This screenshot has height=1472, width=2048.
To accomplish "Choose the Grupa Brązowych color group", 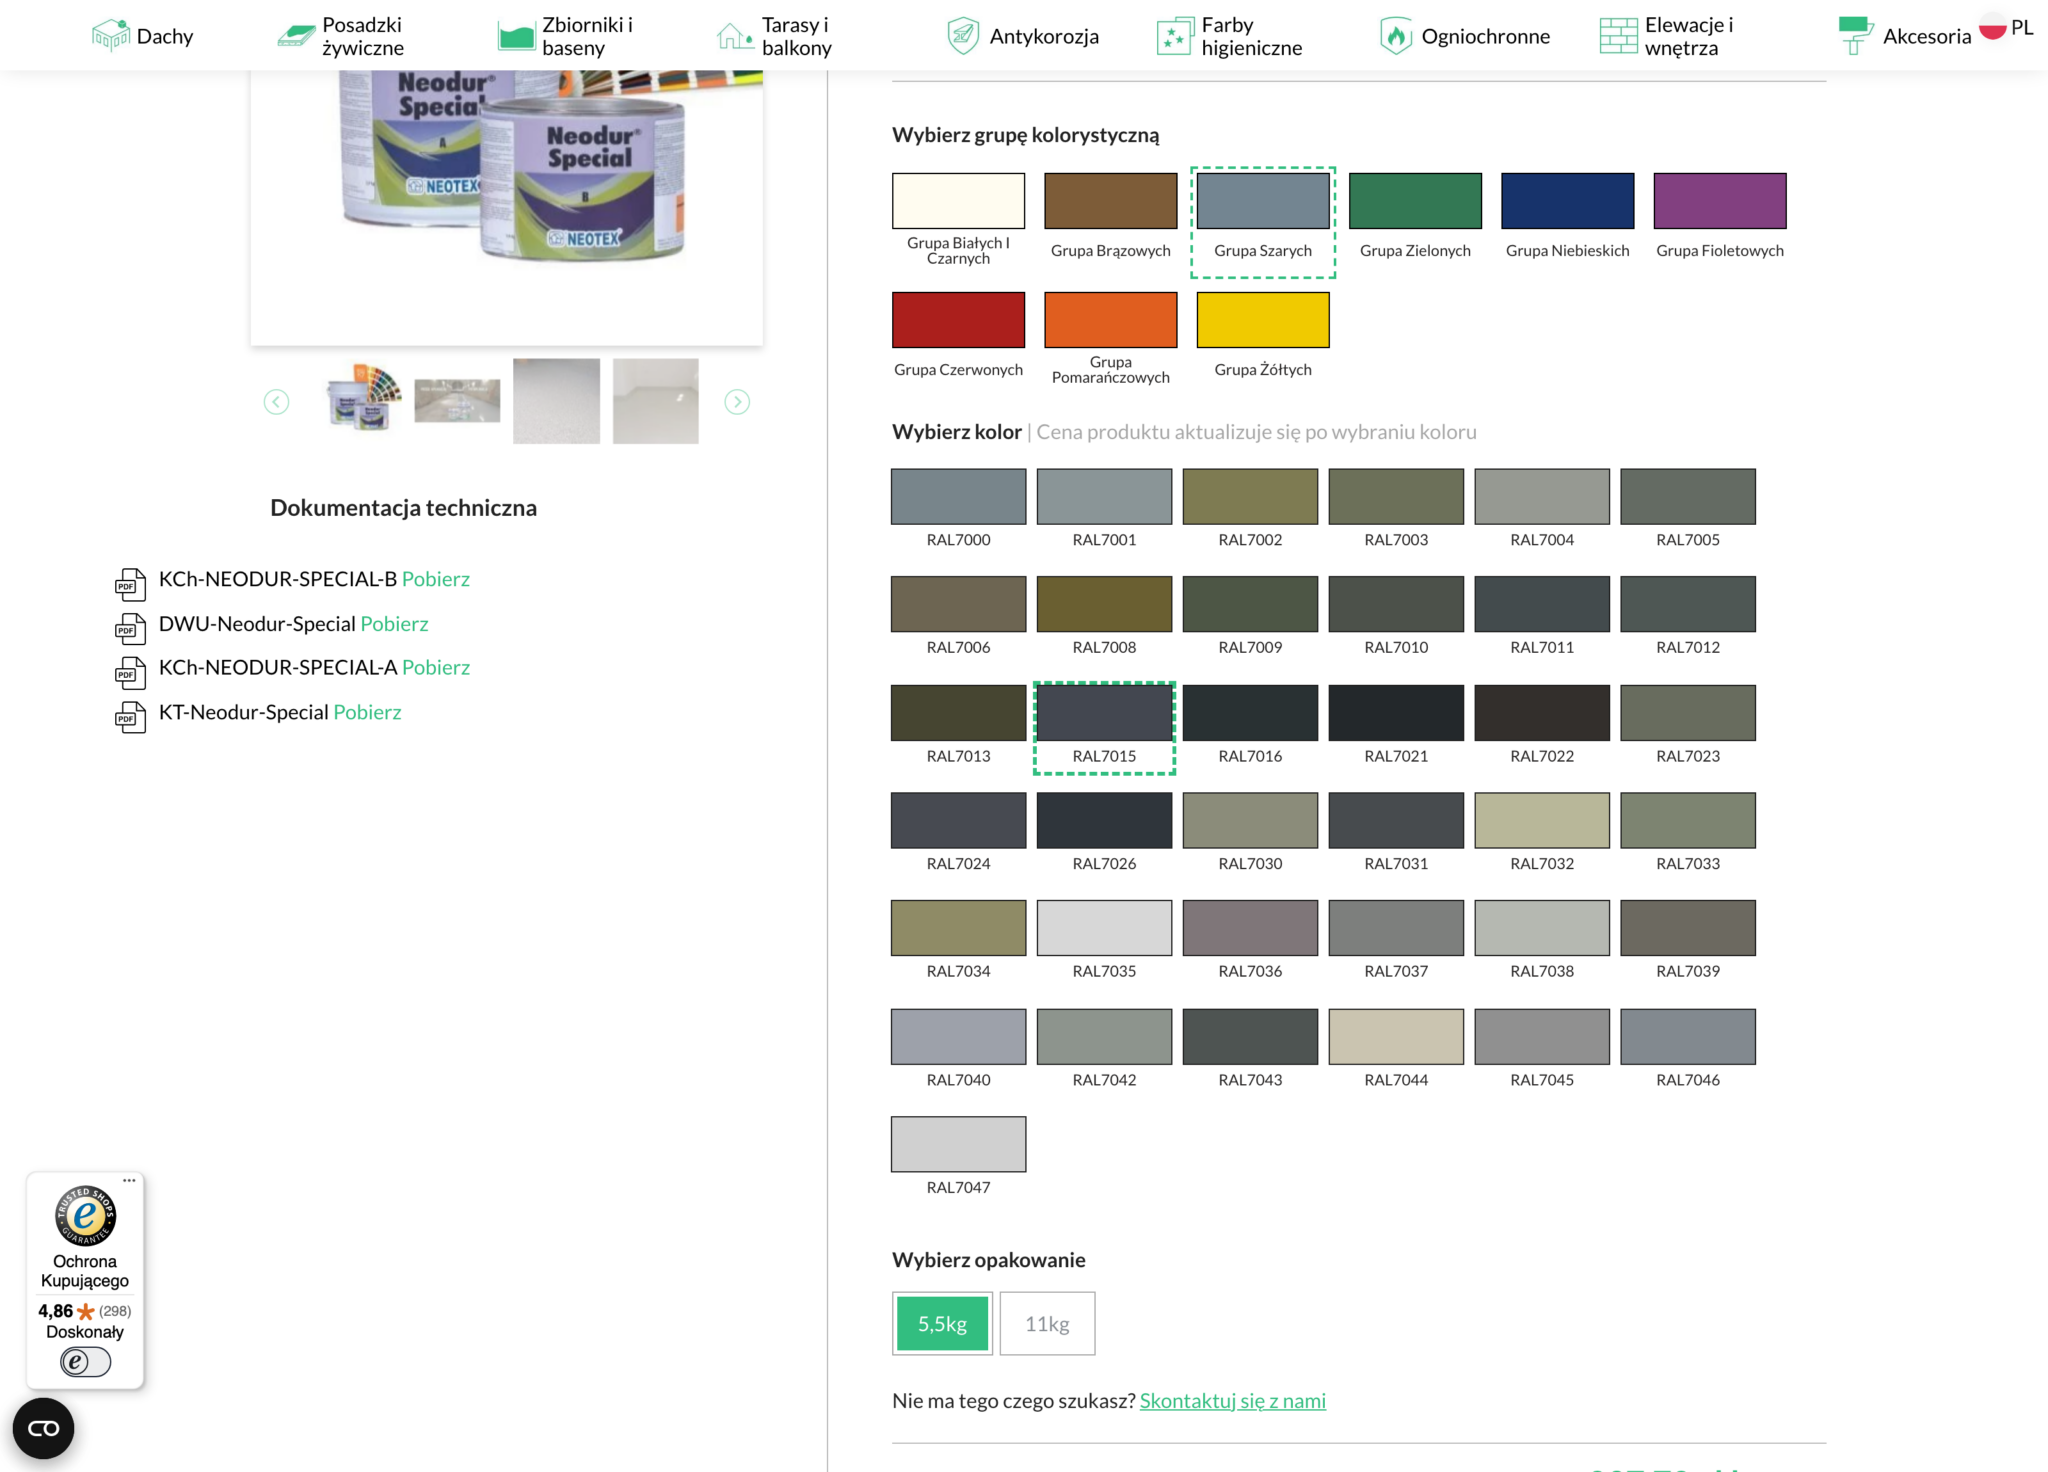I will [1110, 201].
